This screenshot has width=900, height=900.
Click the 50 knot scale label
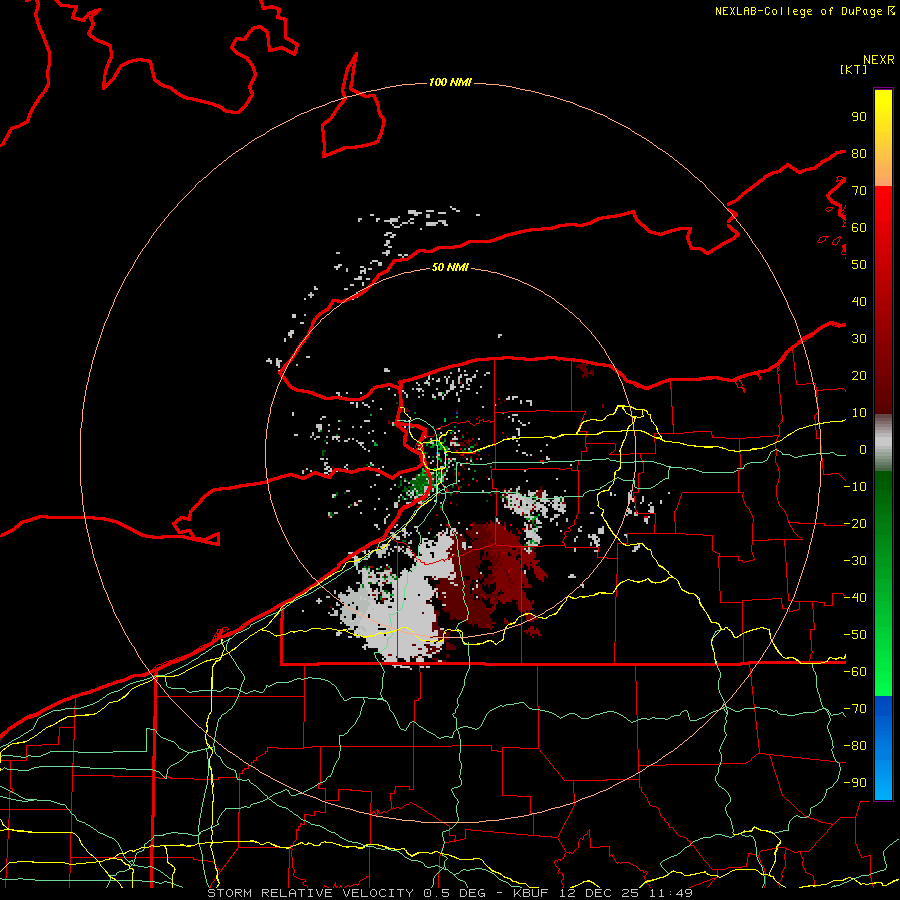click(859, 265)
